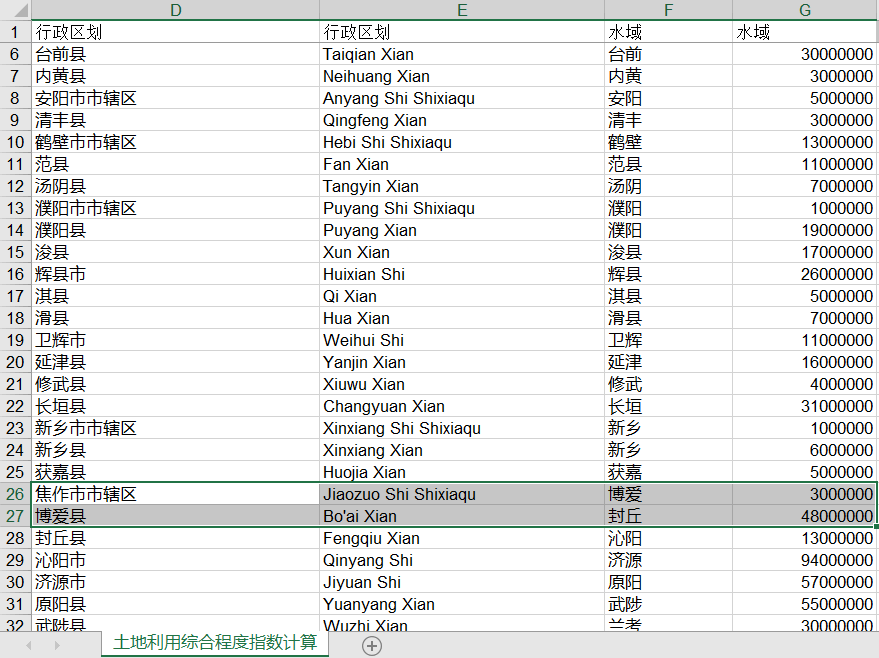This screenshot has height=658, width=879.
Task: Click the cell Anyang Shi Shixiaqu
Action: coord(462,98)
